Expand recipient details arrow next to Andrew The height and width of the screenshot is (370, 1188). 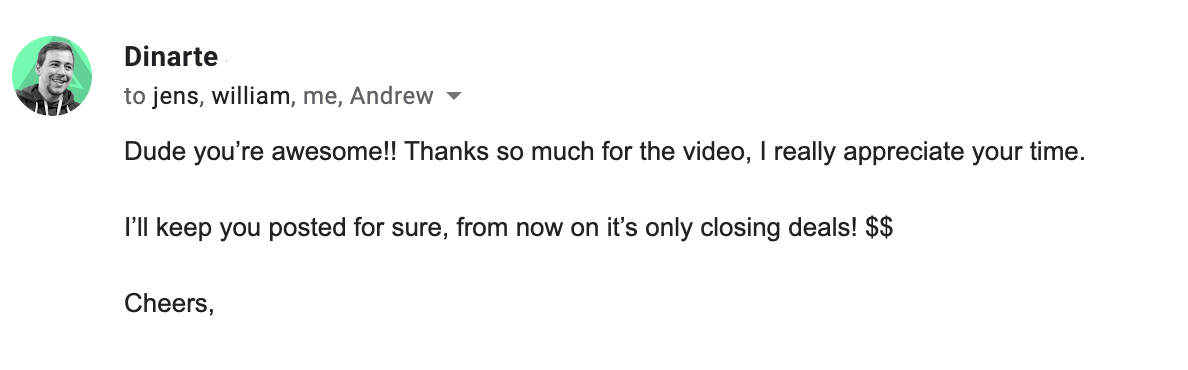coord(454,96)
